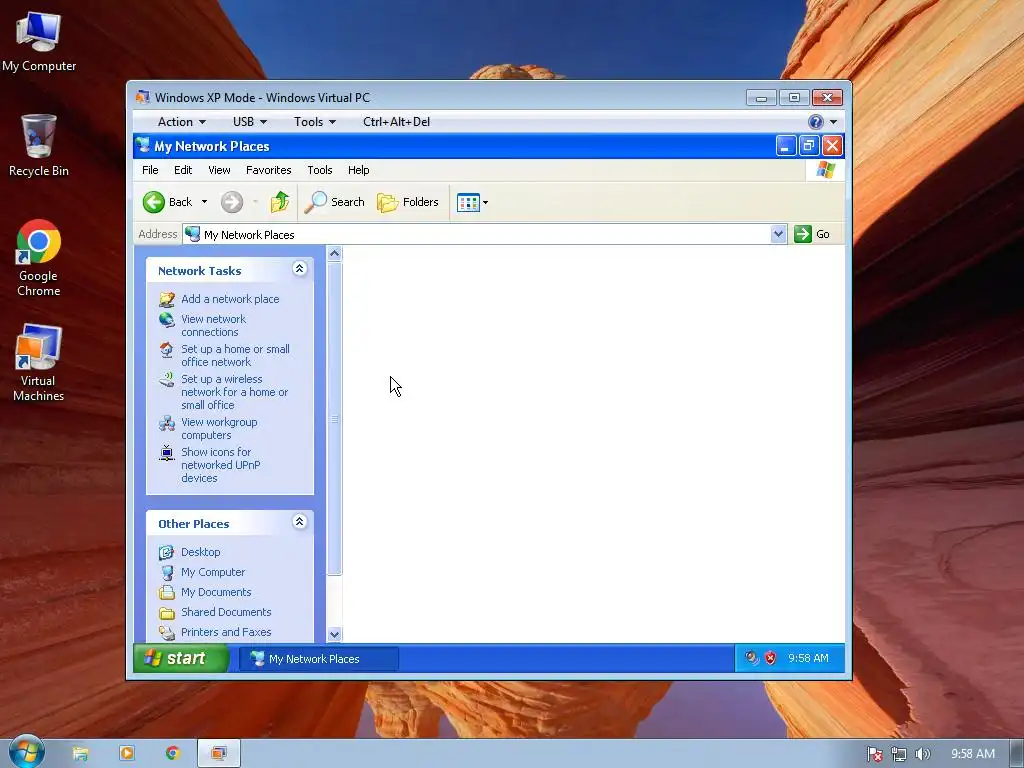1024x768 pixels.
Task: Open the Action dropdown menu
Action: point(182,121)
